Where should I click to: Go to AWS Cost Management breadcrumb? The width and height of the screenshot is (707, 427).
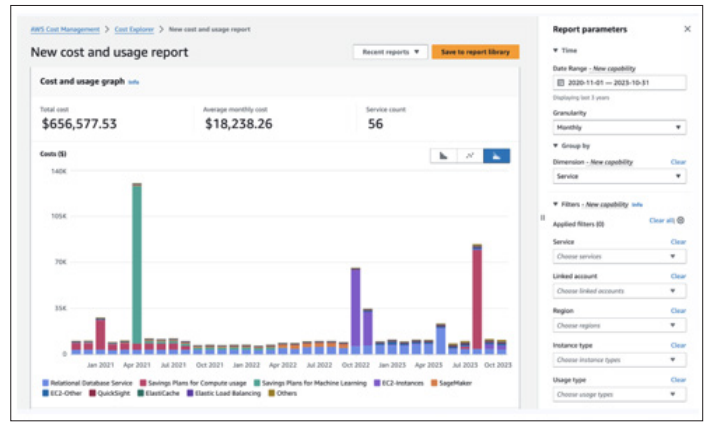point(65,29)
